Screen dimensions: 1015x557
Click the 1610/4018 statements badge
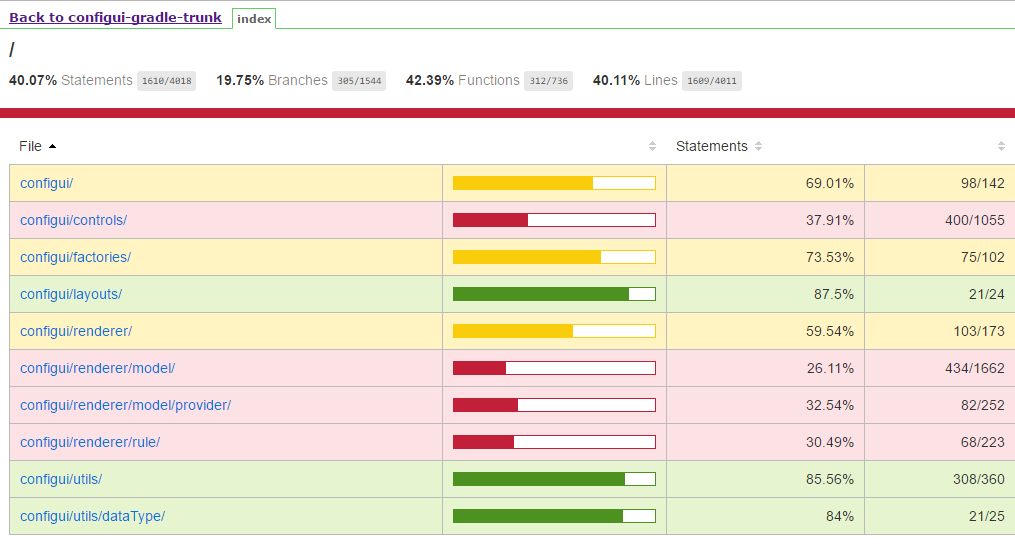166,81
